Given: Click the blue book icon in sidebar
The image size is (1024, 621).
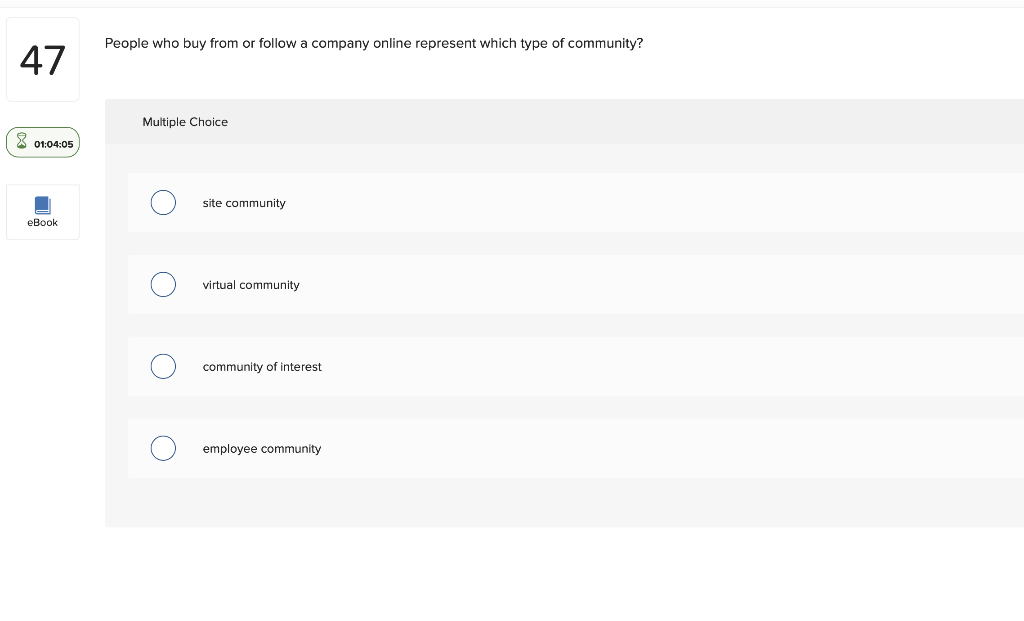Looking at the screenshot, I should coord(42,205).
